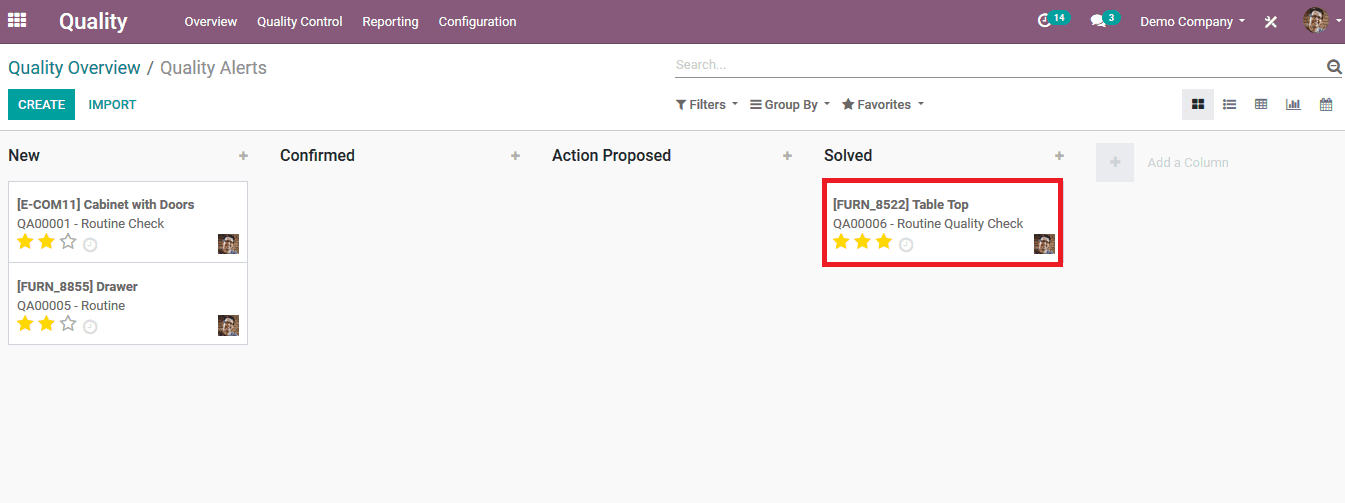
Task: Click assignee avatar on Drawer card
Action: coord(228,325)
